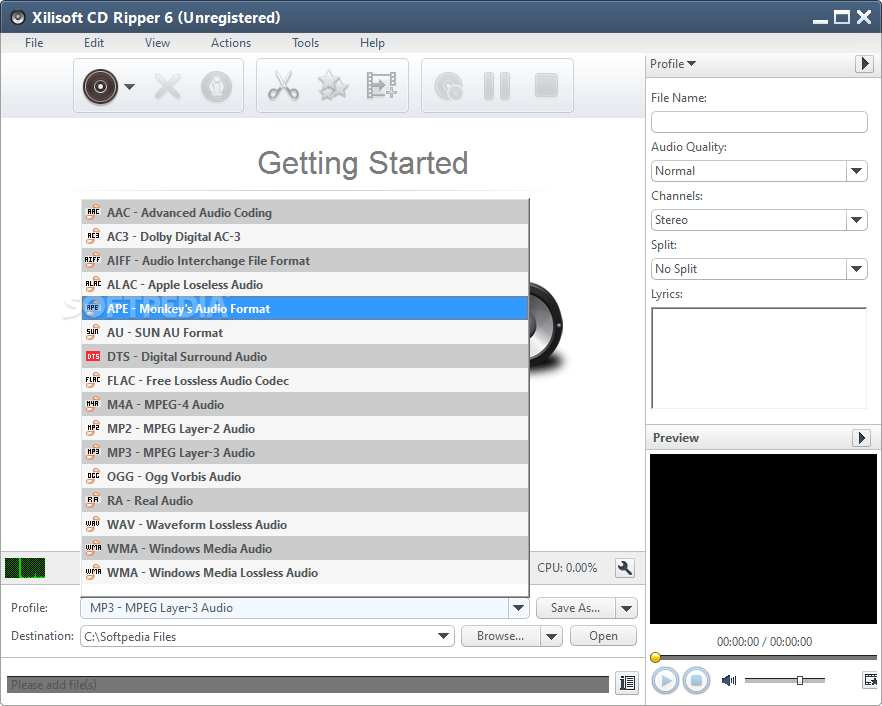This screenshot has height=706, width=882.
Task: Open the Save As dropdown arrow
Action: point(626,608)
